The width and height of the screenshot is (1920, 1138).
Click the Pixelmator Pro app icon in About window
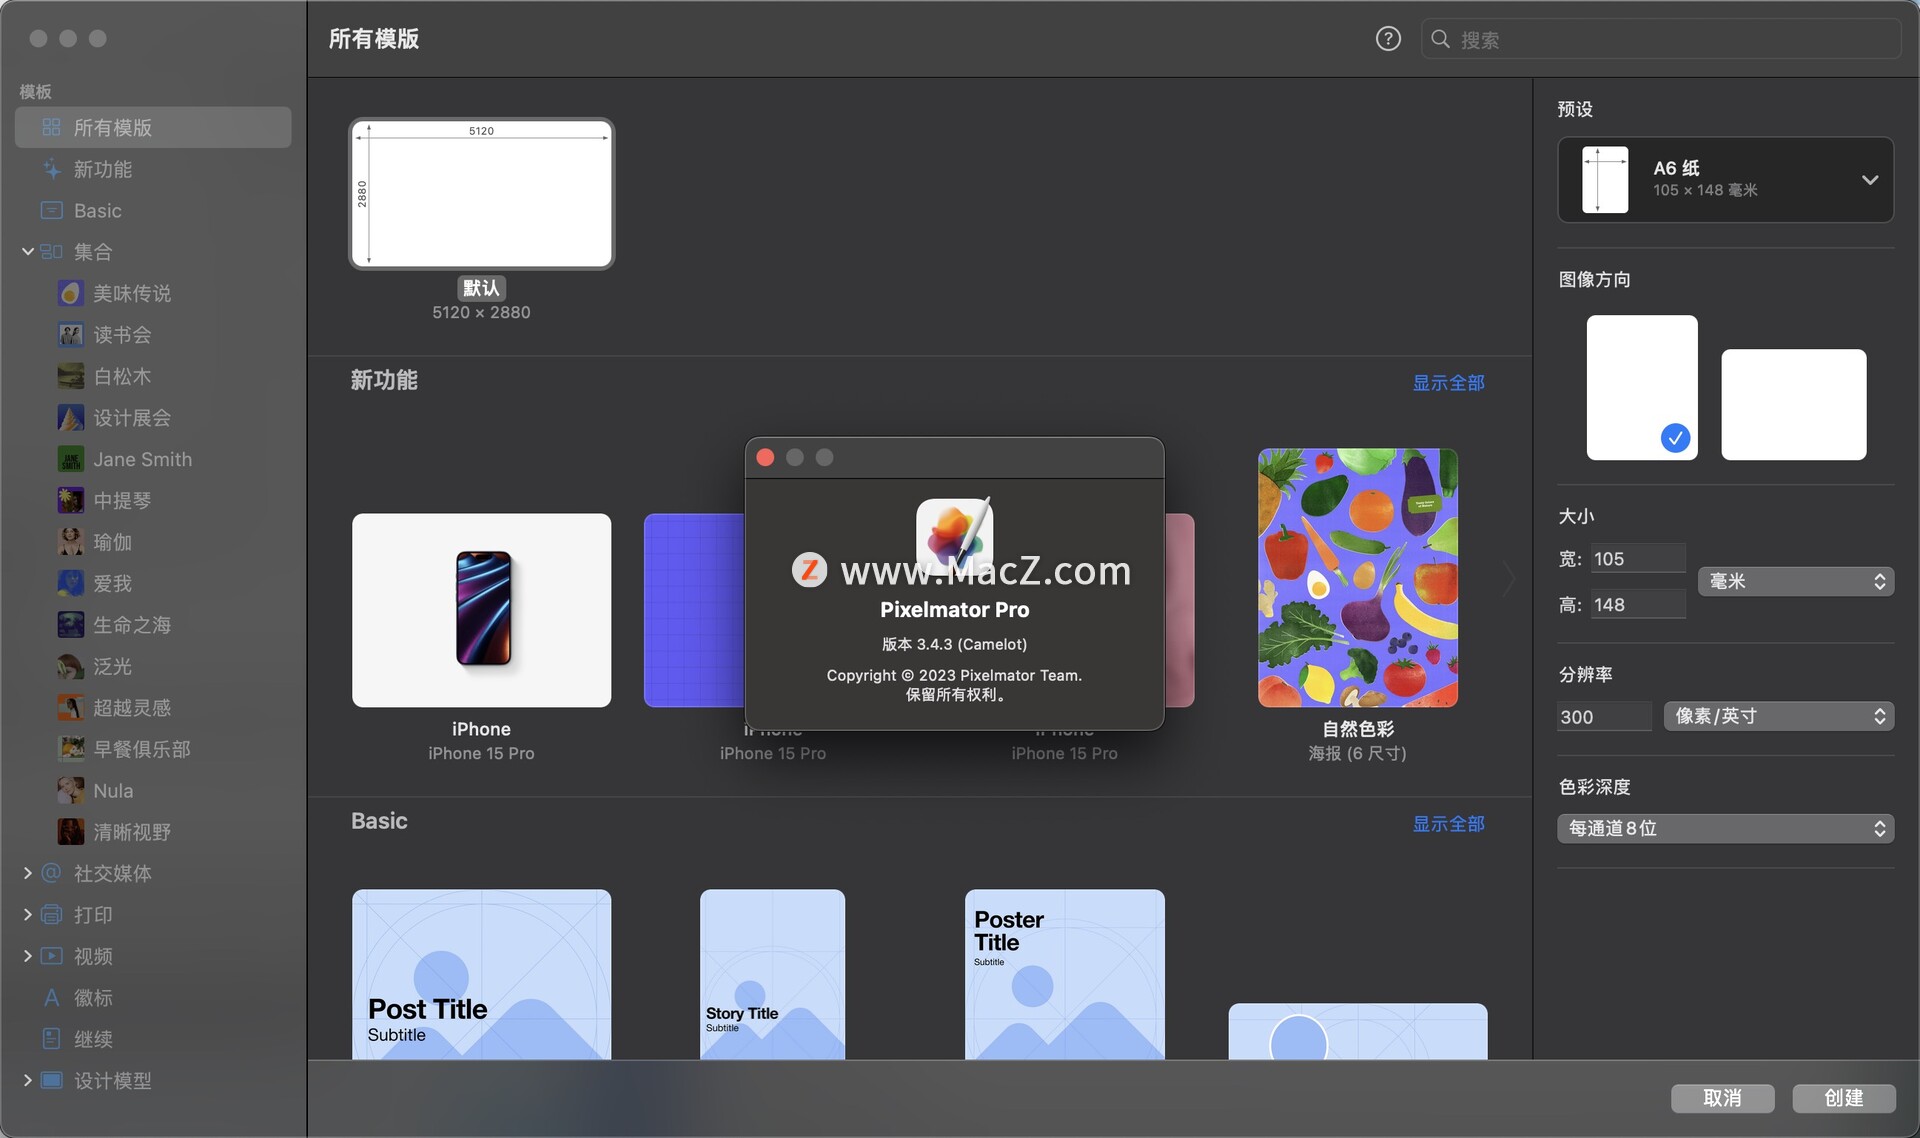(955, 537)
